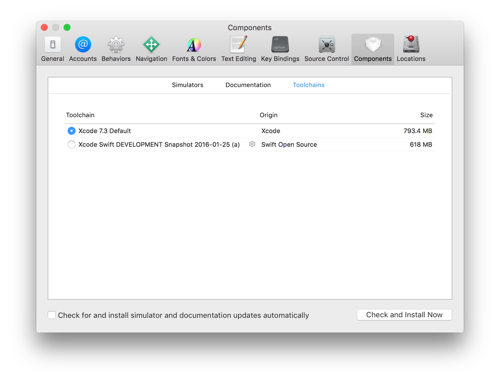Click the Origin column header
This screenshot has width=500, height=381.
(x=268, y=115)
